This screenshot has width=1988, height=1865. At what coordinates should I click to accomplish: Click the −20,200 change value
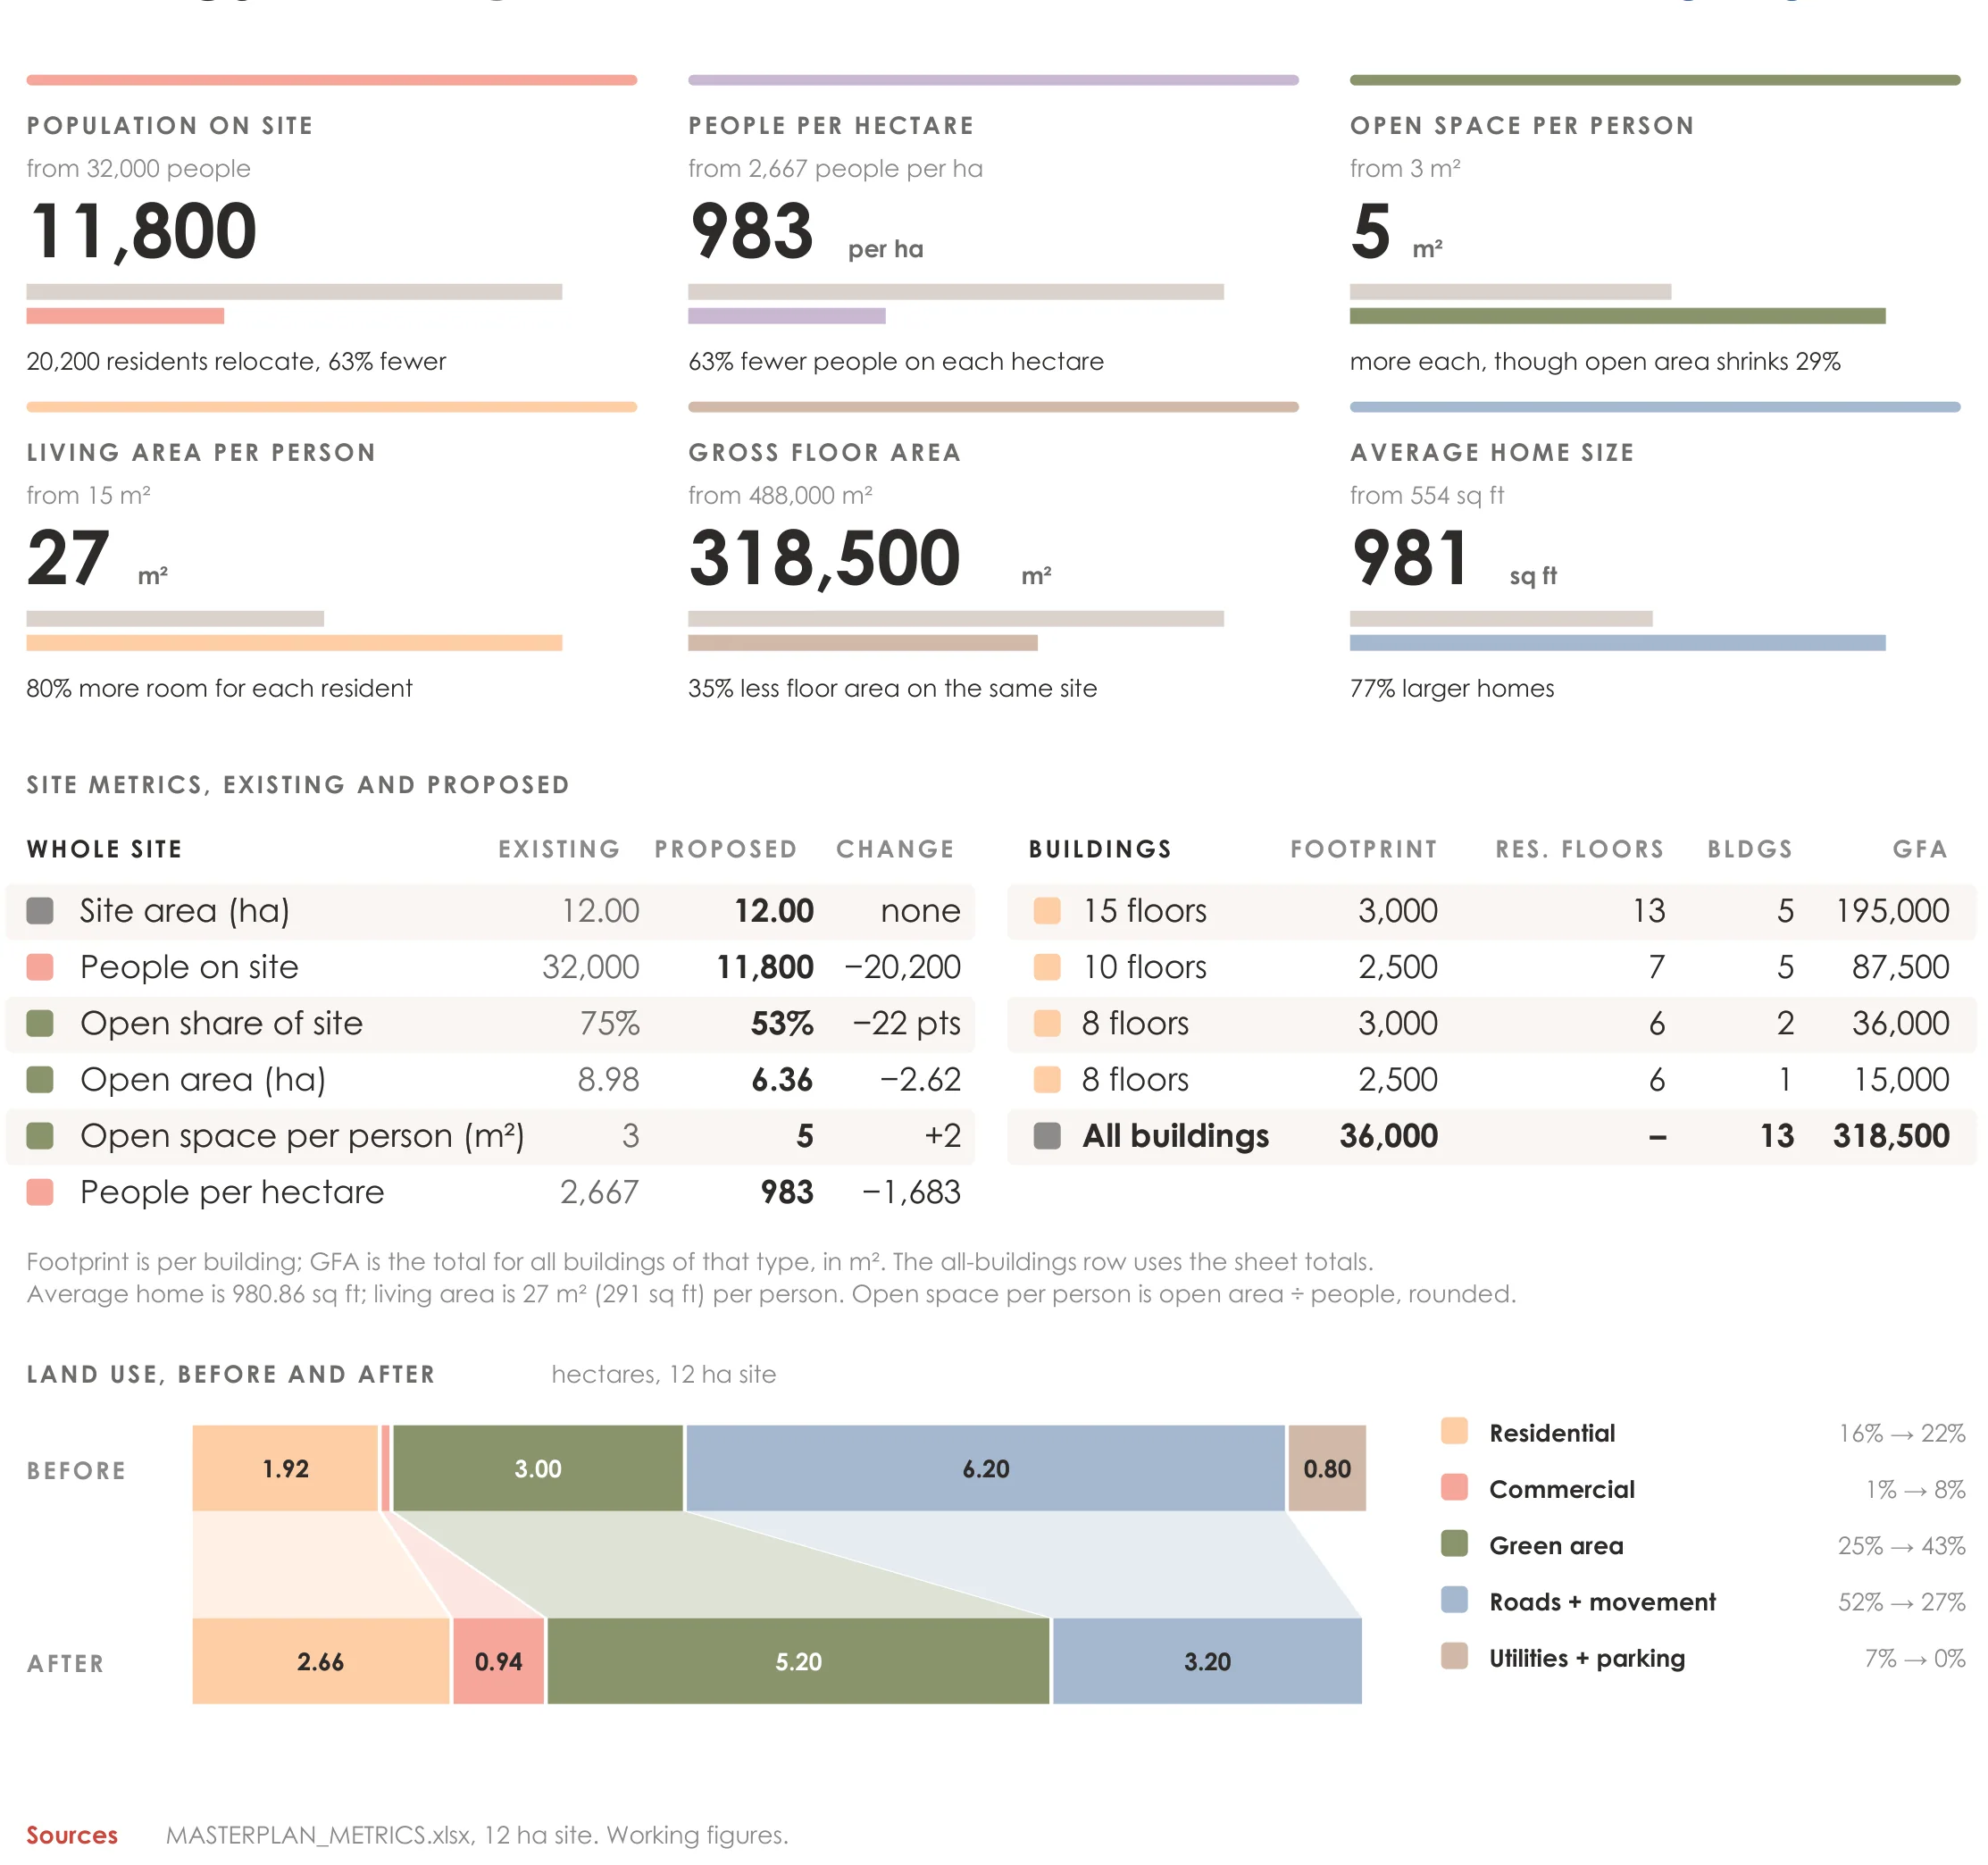(902, 967)
